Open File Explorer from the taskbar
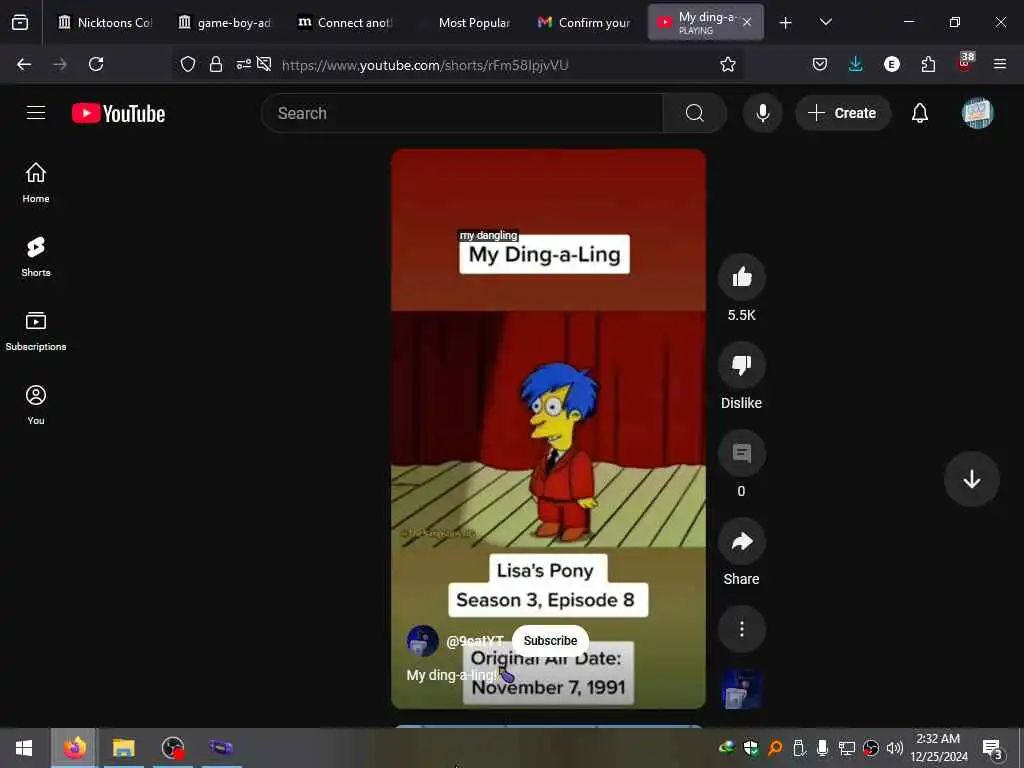This screenshot has height=768, width=1024. tap(123, 748)
